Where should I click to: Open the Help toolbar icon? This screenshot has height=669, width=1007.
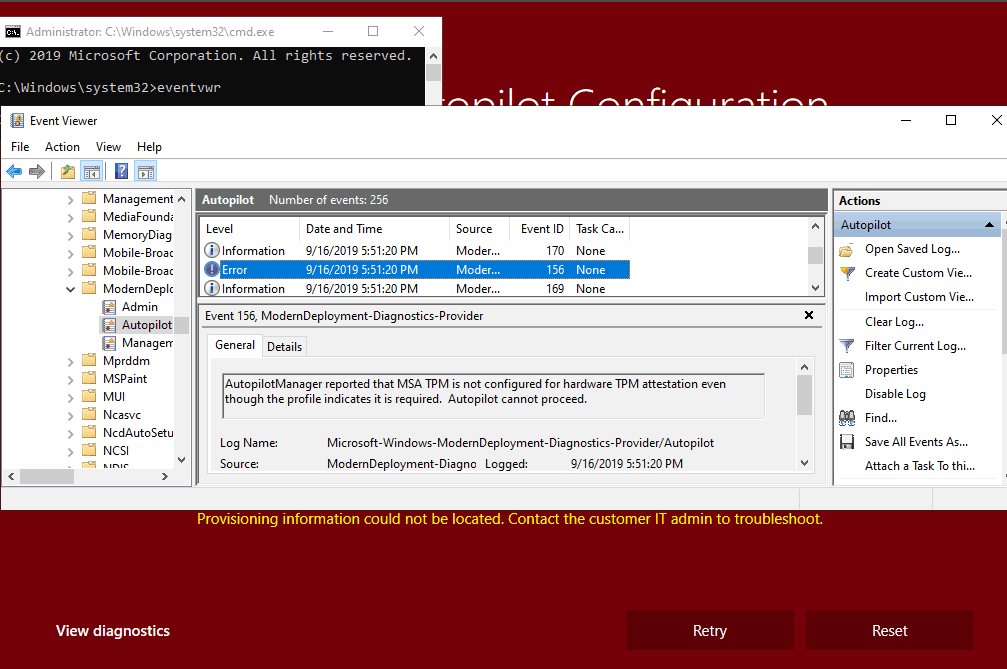pos(121,171)
